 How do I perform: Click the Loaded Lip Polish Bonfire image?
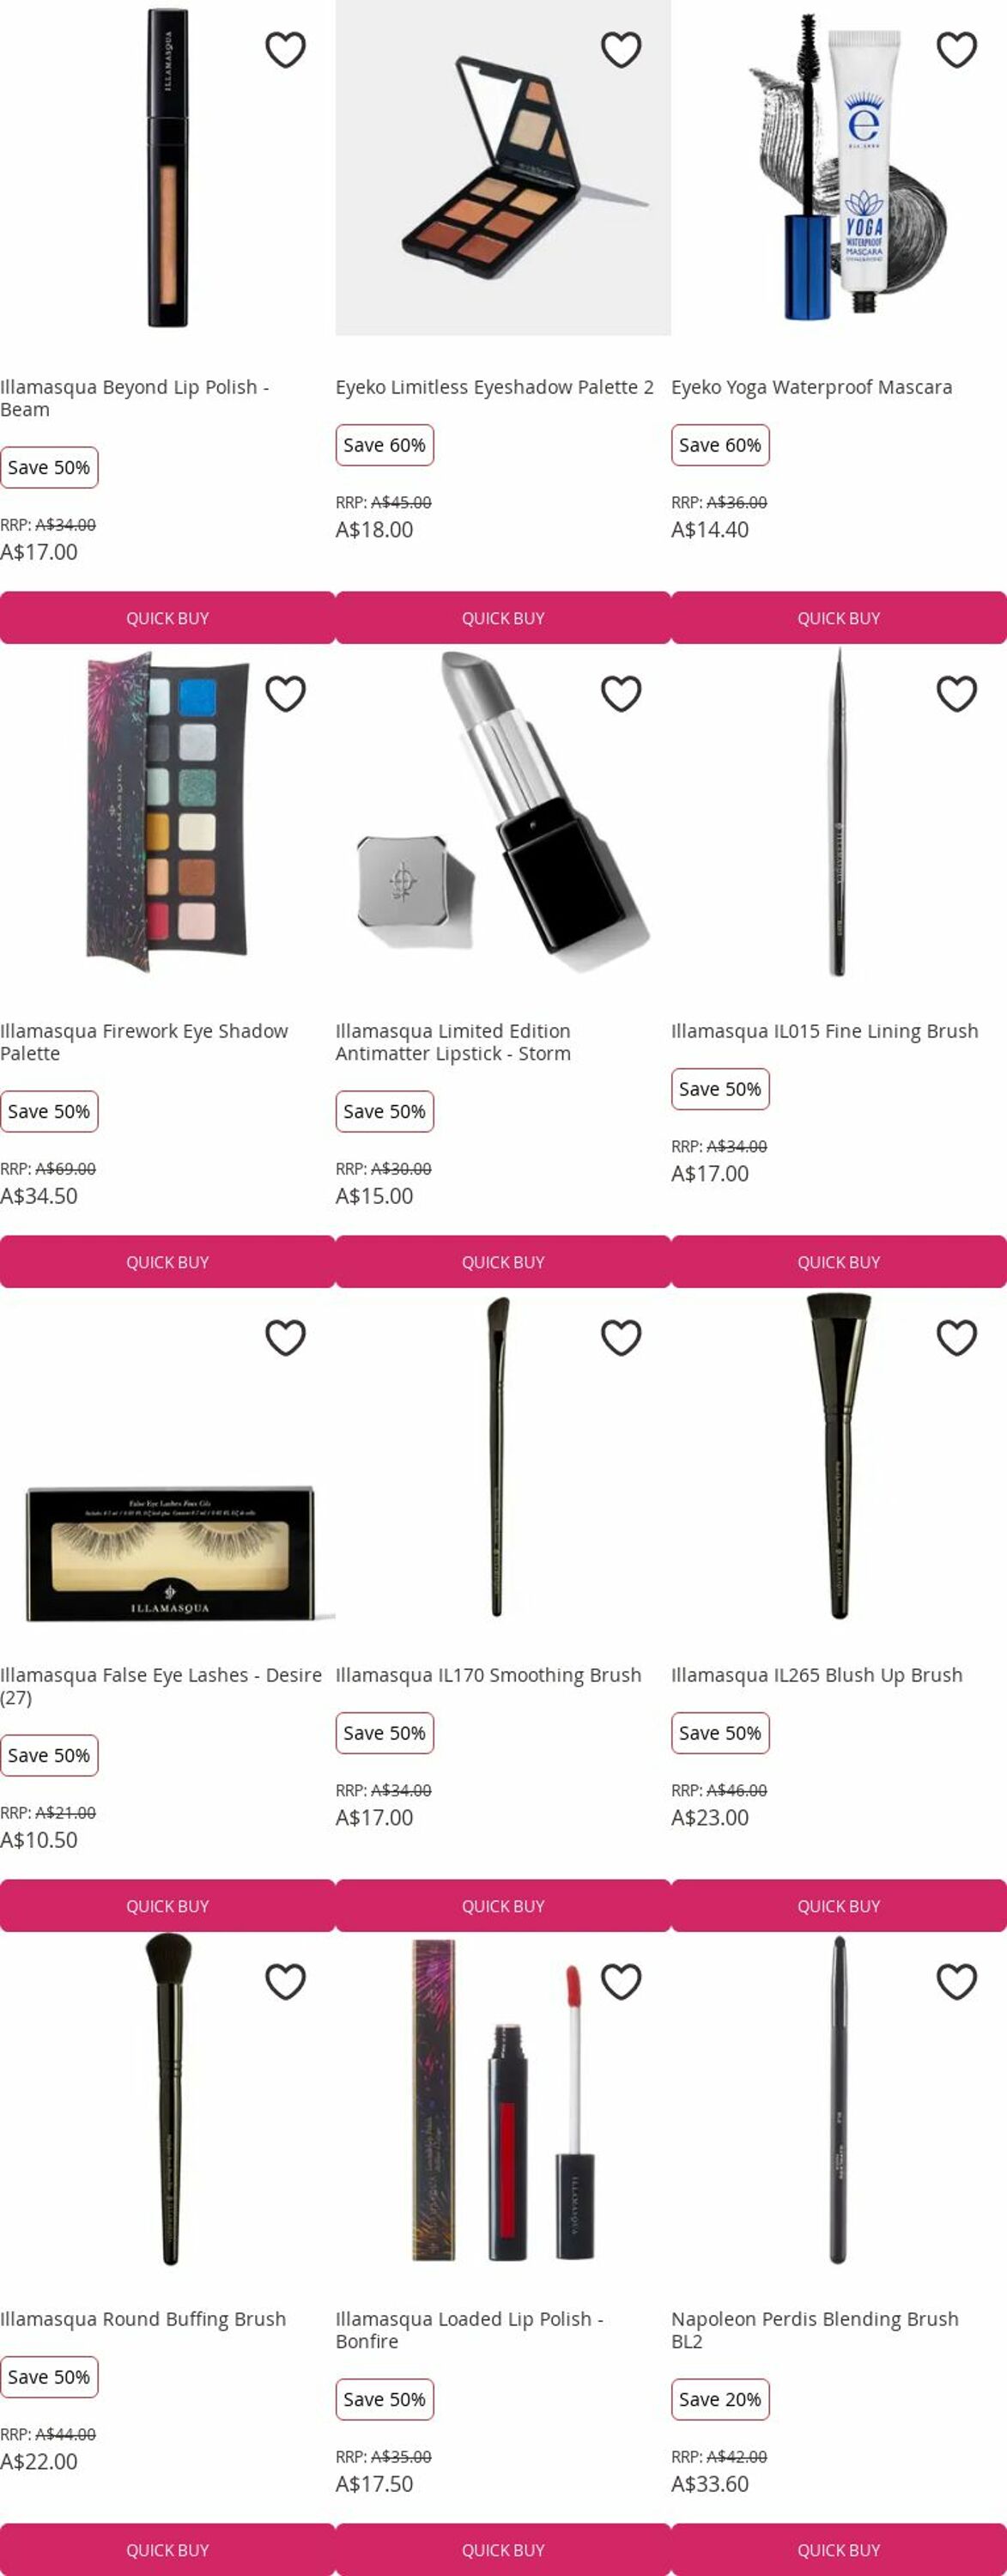pos(503,2100)
